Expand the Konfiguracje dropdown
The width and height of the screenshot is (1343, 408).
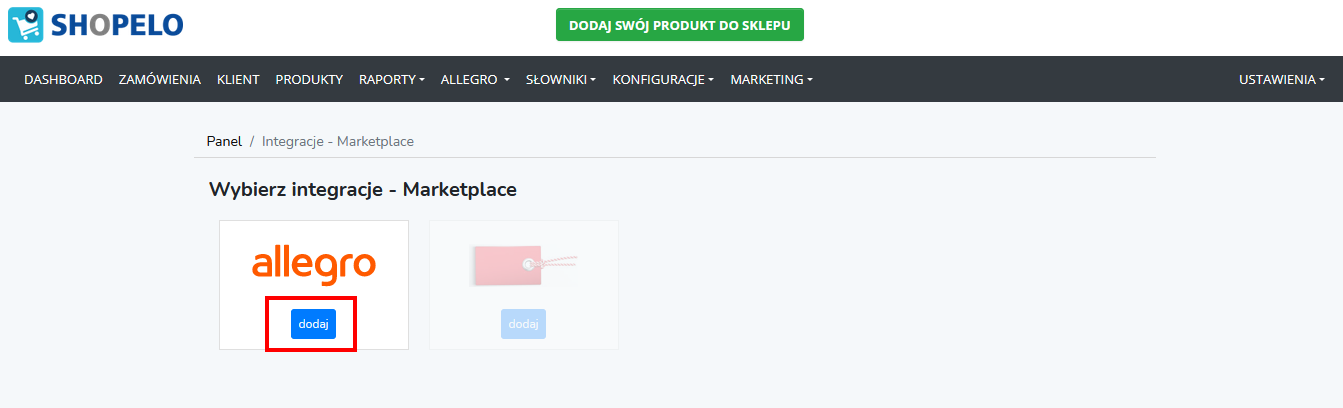tap(663, 79)
